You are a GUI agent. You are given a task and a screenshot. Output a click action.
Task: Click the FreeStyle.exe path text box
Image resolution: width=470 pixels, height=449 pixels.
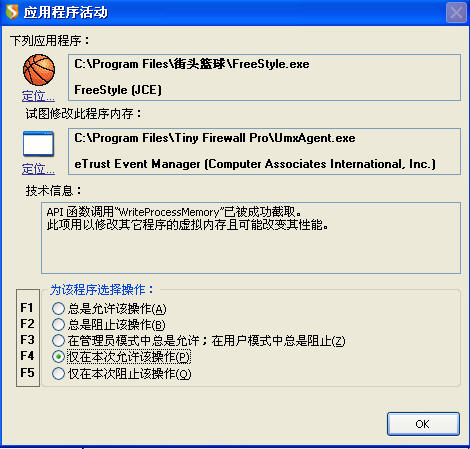[x=264, y=77]
